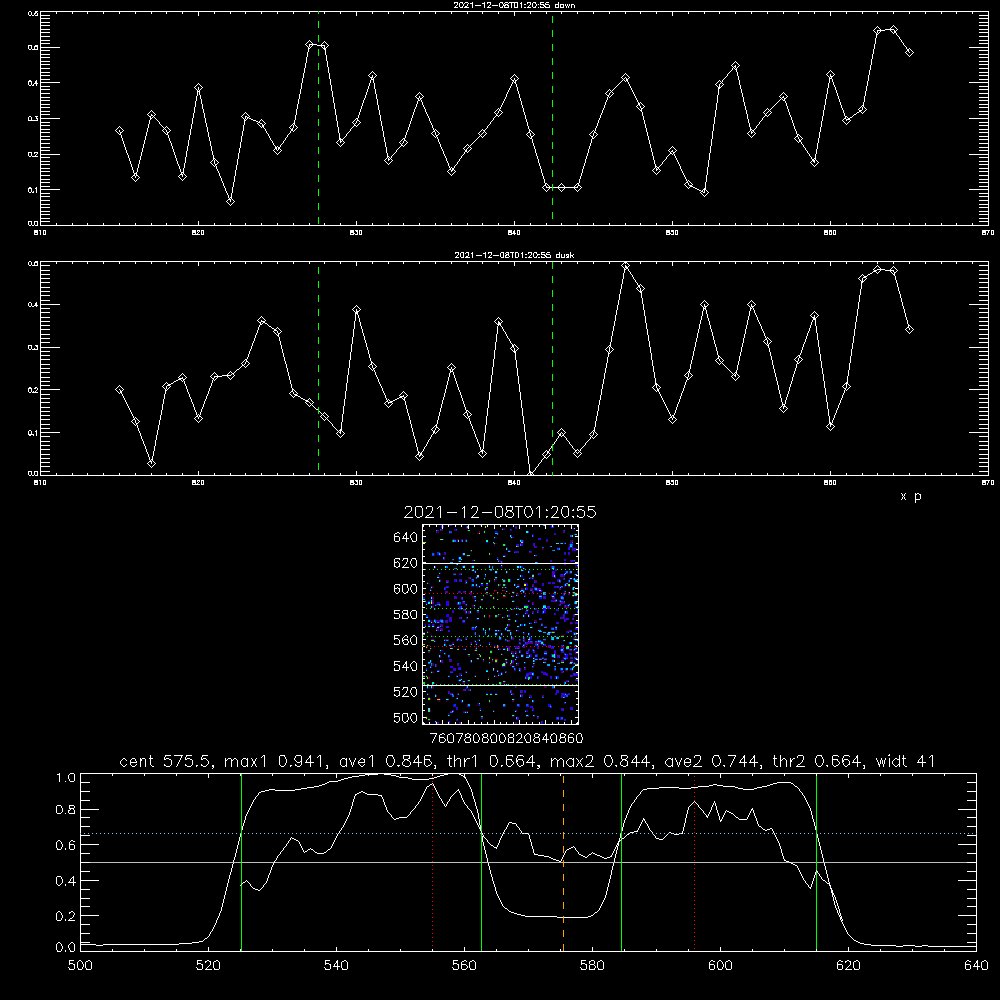
Task: Click the 'cent 575.5' value in the stats line
Action: 167,761
